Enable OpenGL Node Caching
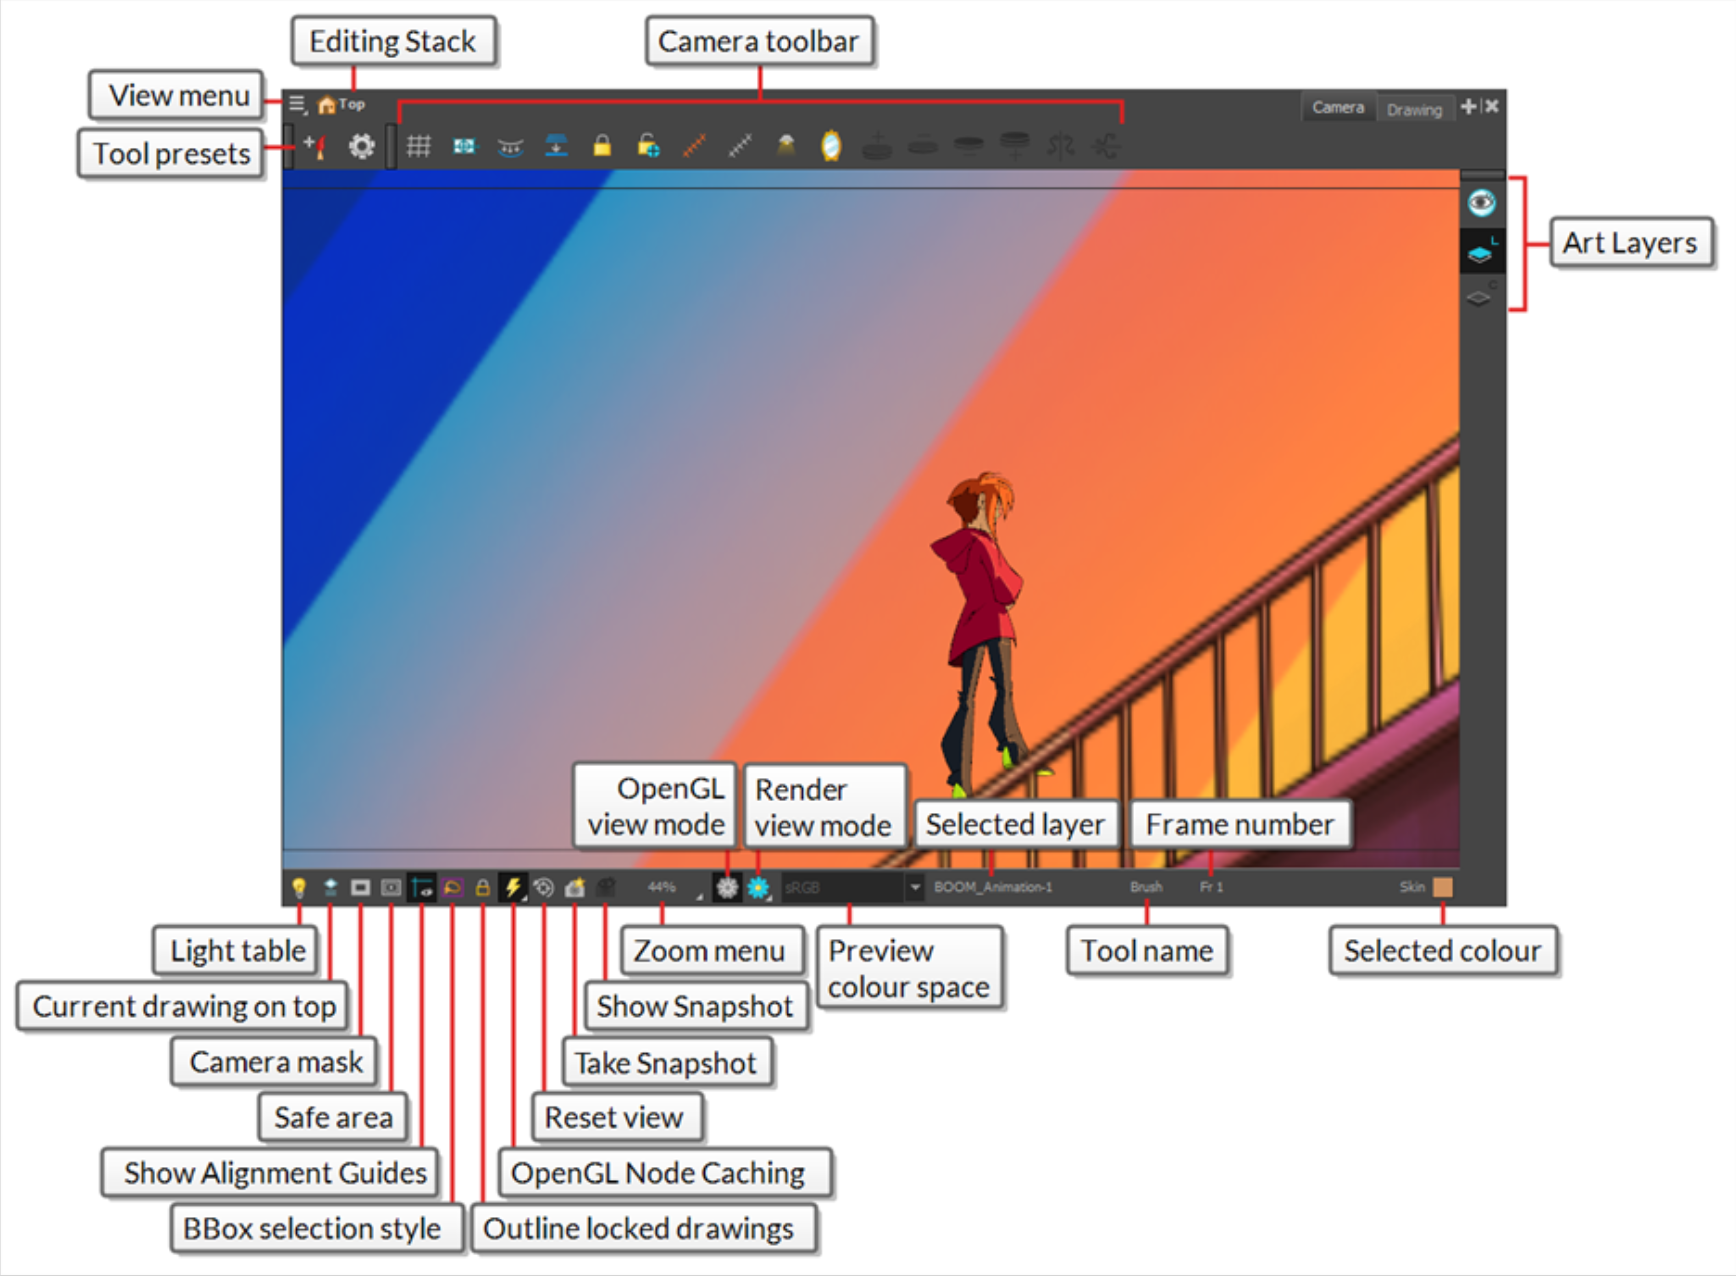 tap(514, 887)
